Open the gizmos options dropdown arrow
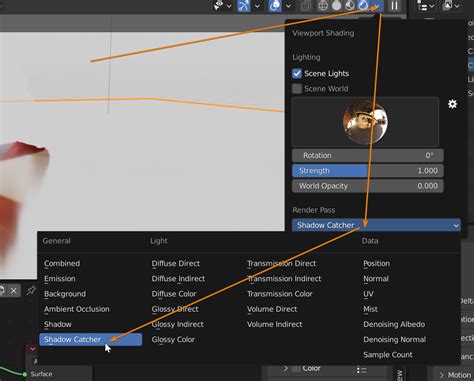This screenshot has height=381, width=474. [x=257, y=6]
